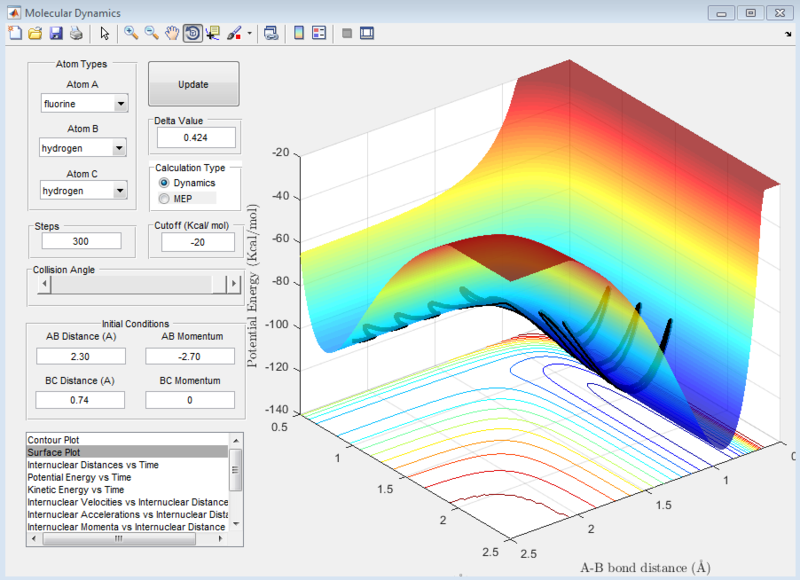Open Atom B hydrogen dropdown
The image size is (800, 580).
[119, 148]
